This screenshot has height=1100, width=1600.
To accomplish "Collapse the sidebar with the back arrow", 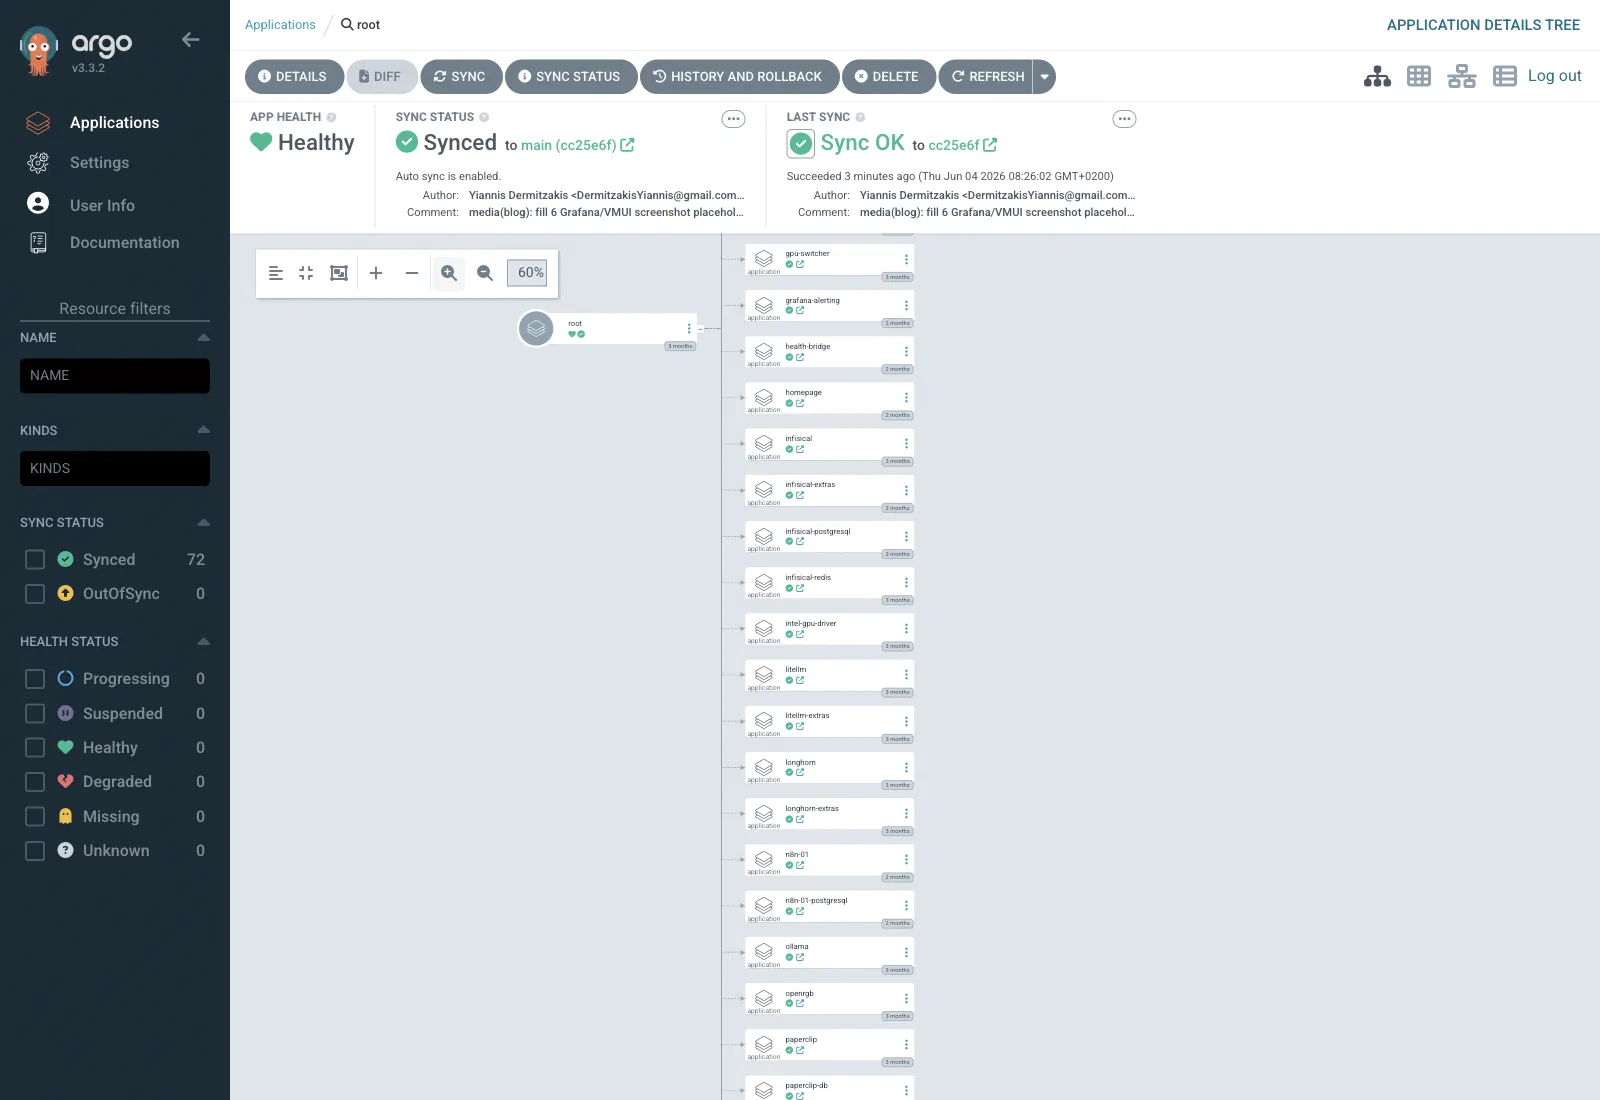I will pos(190,40).
